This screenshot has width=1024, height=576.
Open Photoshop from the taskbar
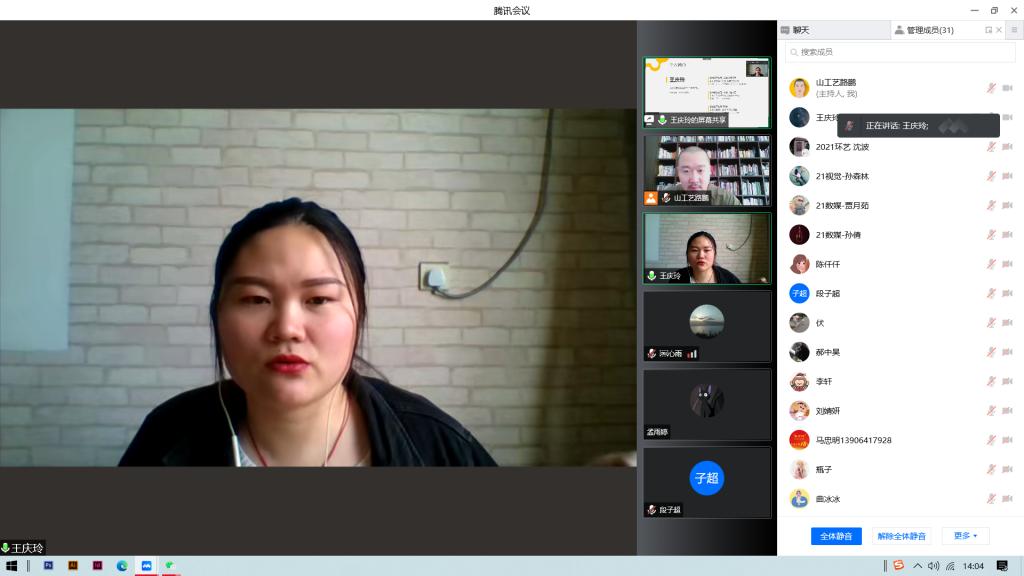pos(48,566)
